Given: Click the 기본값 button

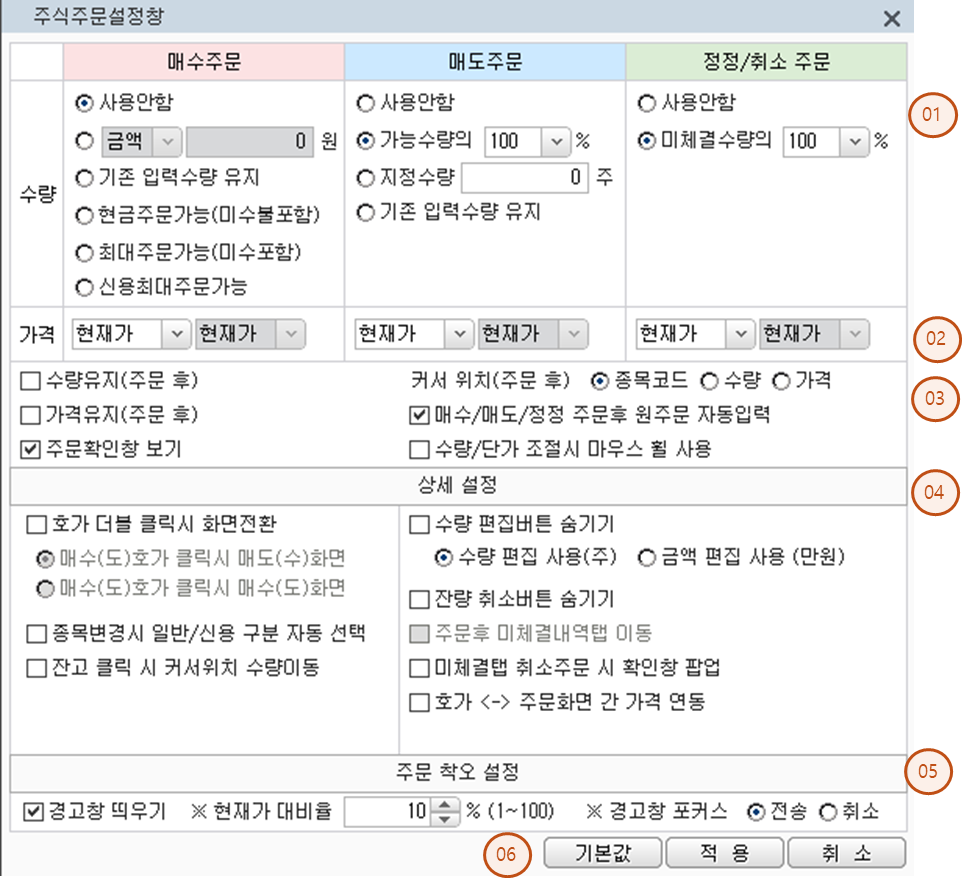Looking at the screenshot, I should (x=602, y=853).
